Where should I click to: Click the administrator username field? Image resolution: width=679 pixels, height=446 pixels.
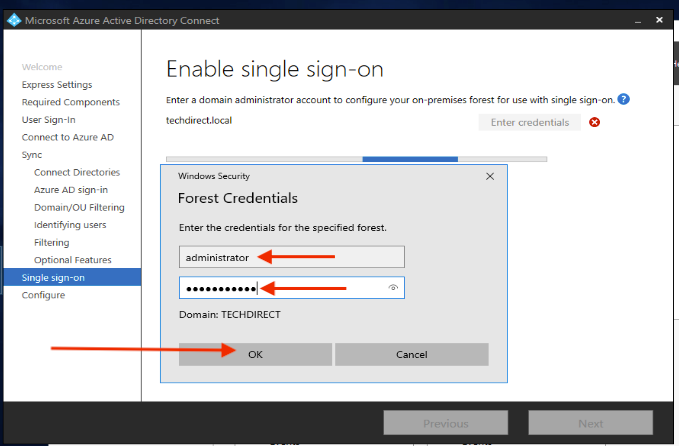tap(292, 257)
